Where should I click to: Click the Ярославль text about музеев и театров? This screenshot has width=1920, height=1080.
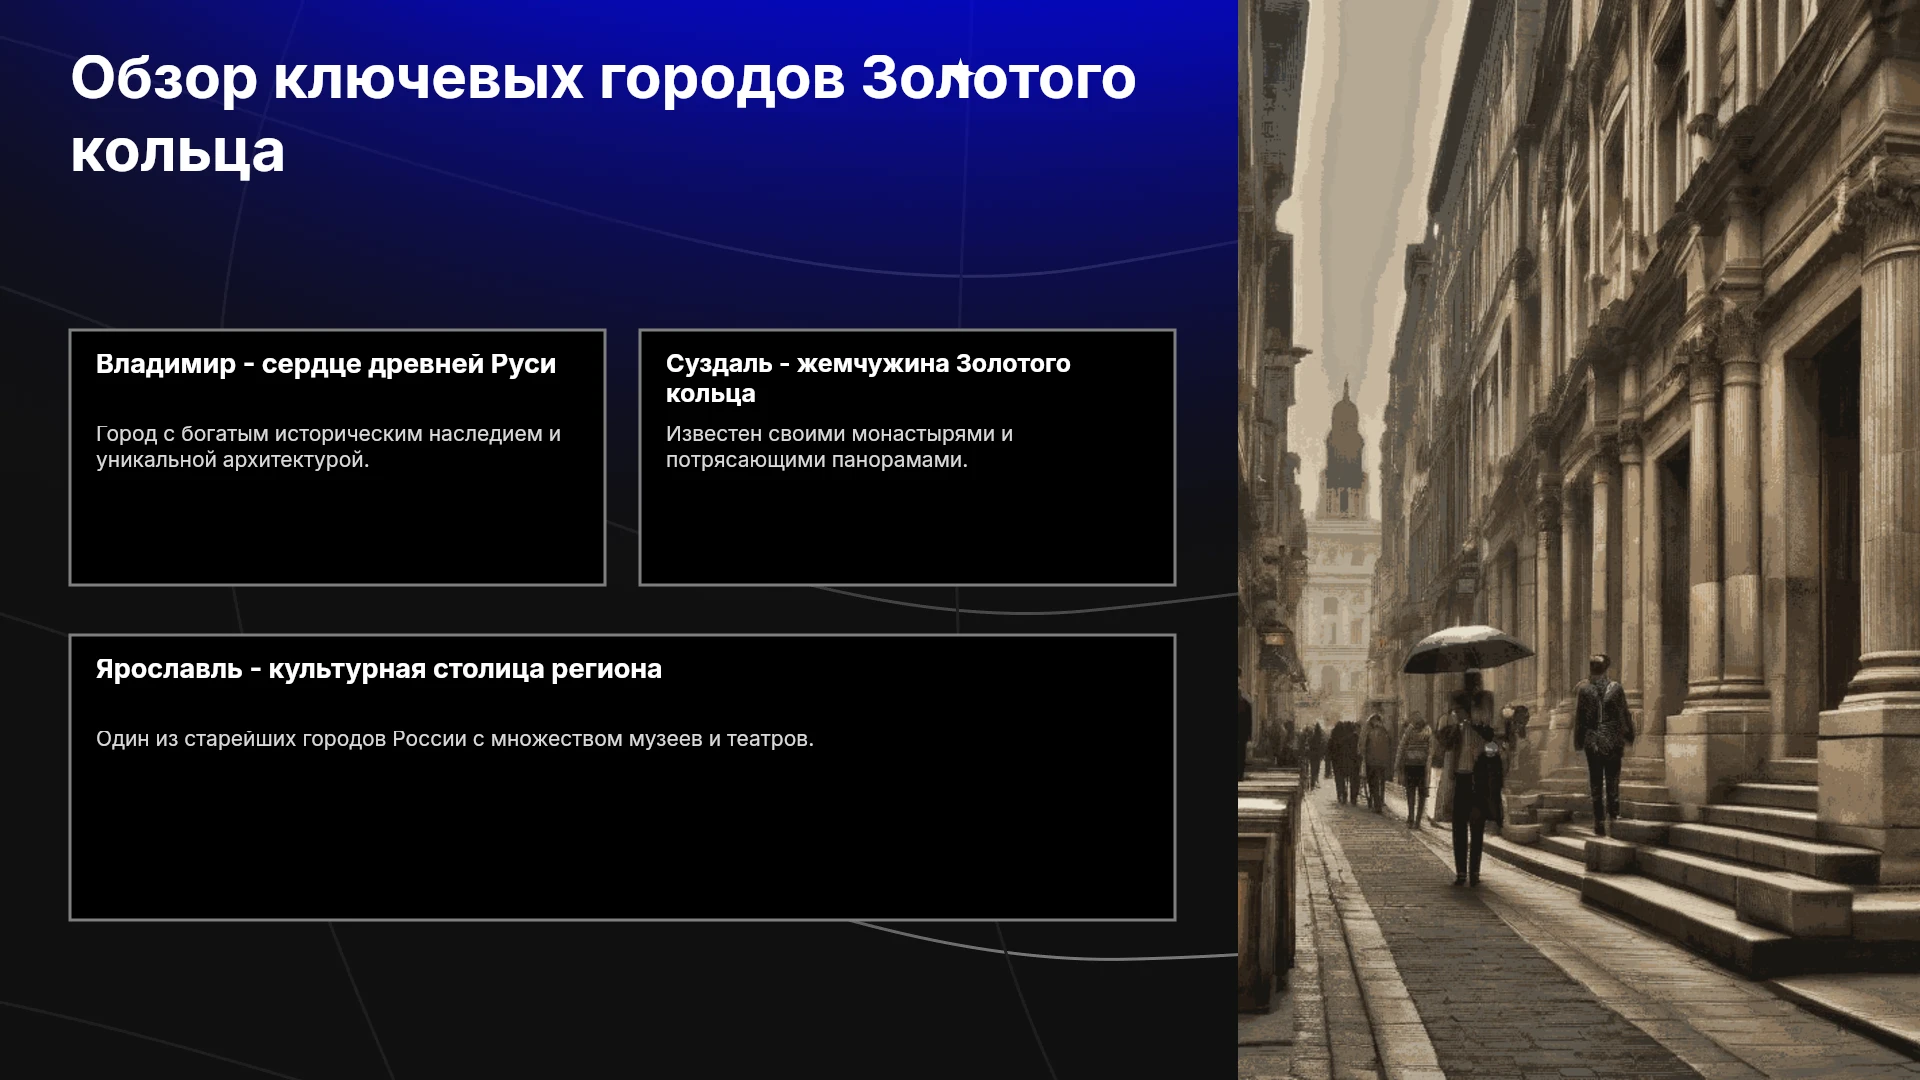455,739
